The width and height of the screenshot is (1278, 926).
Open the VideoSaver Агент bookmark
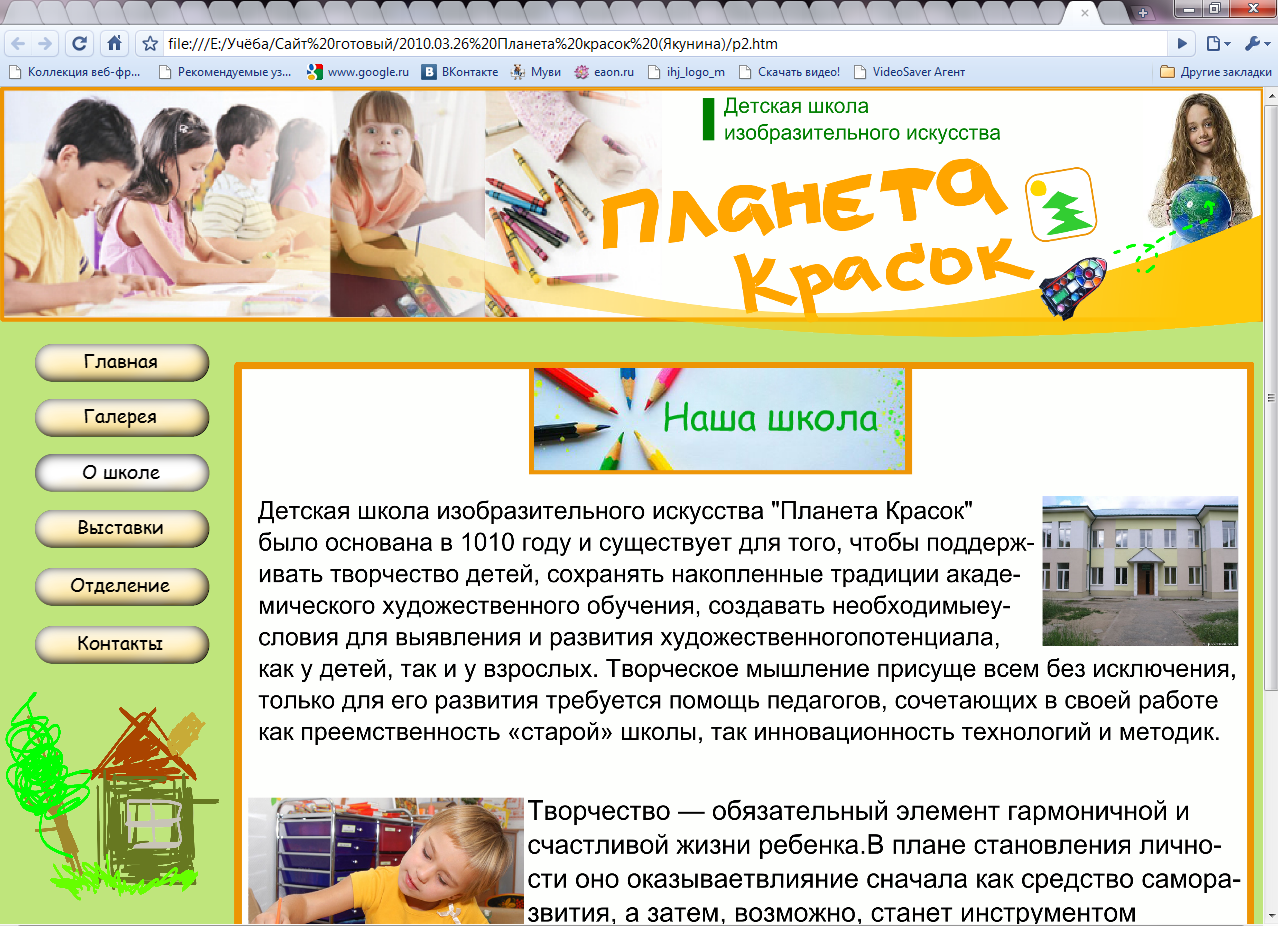tap(908, 72)
